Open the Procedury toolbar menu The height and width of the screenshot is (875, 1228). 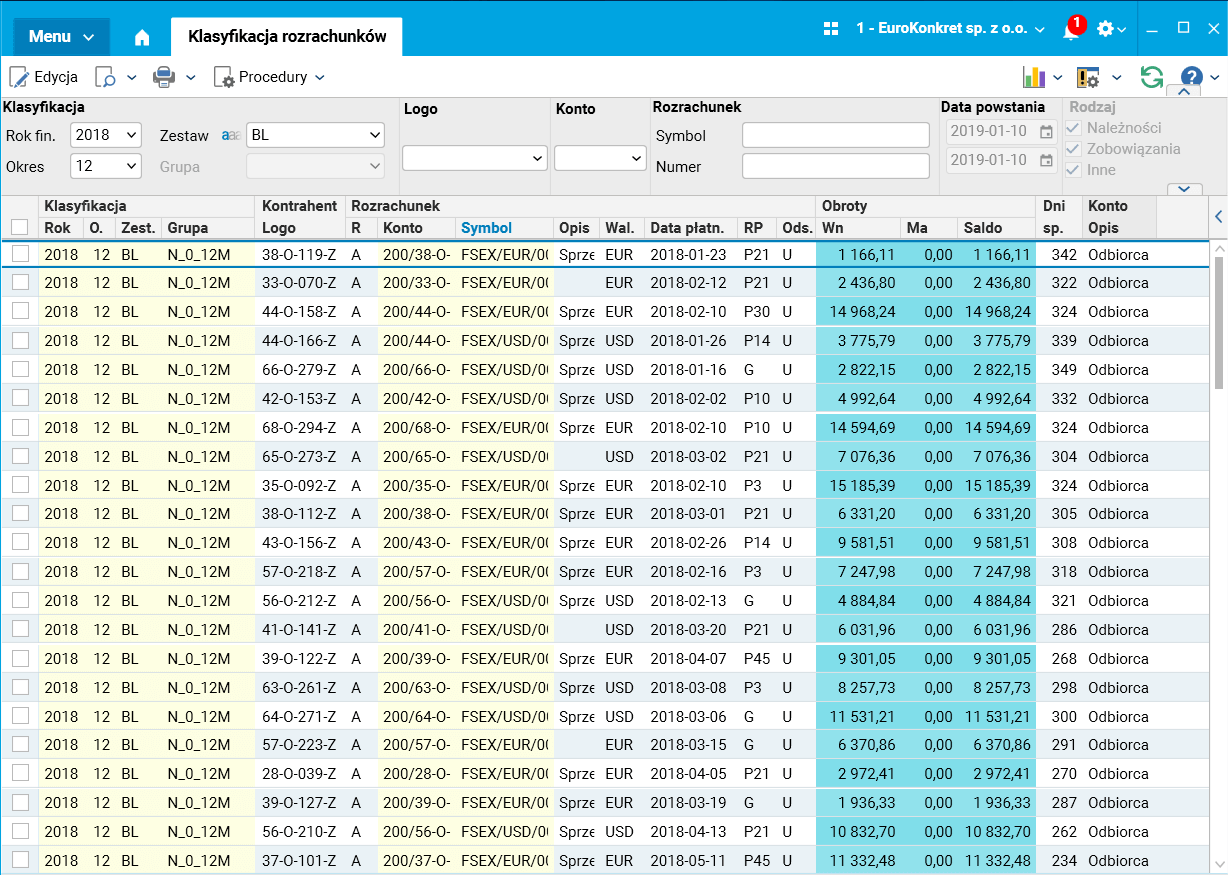pyautogui.click(x=271, y=77)
